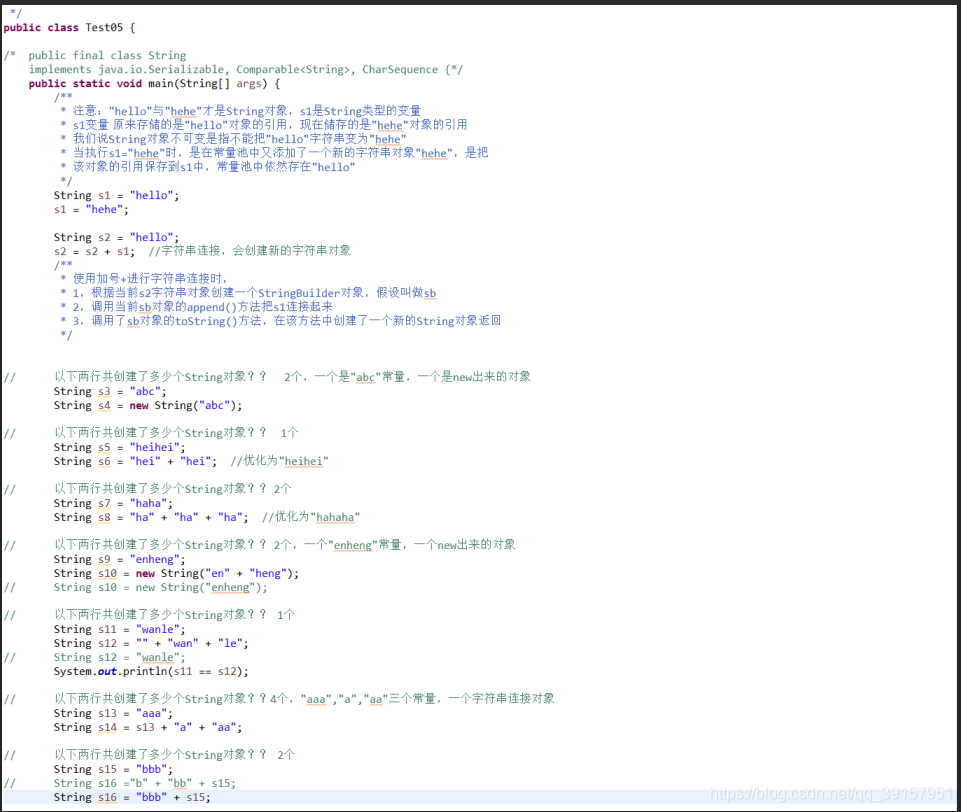The height and width of the screenshot is (812, 961).
Task: Click the comment containing '一个"enheng"常量'
Action: point(284,545)
